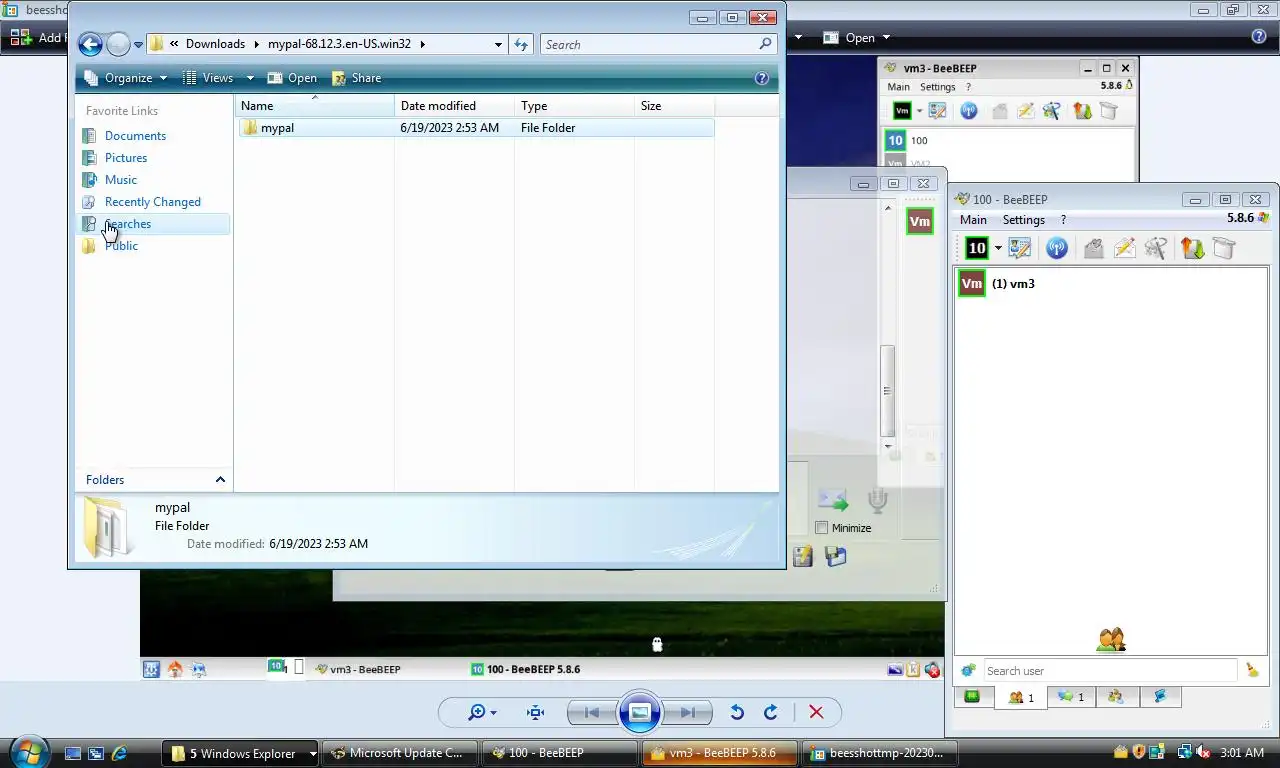The height and width of the screenshot is (768, 1280).
Task: Click broadcast icon in 100 BeeBEEP toolbar
Action: (1056, 248)
